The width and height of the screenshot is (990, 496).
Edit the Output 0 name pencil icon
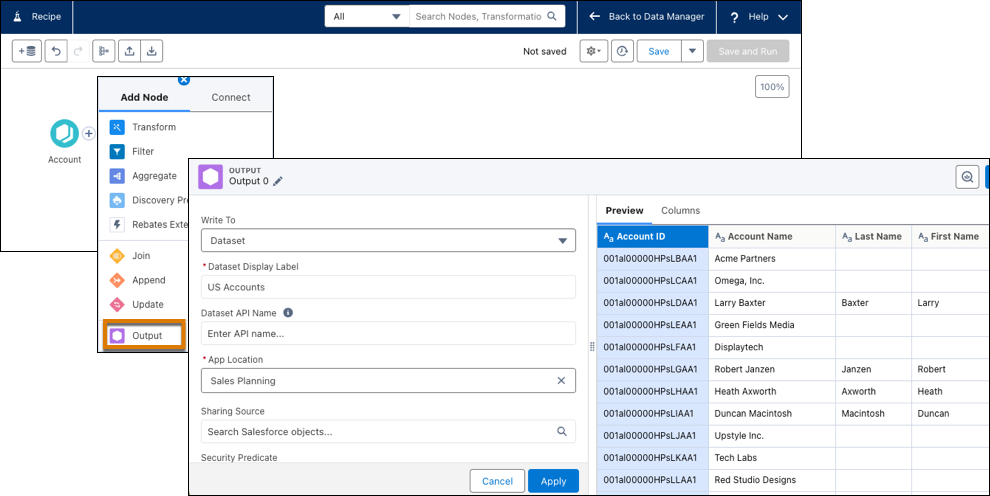[x=278, y=182]
